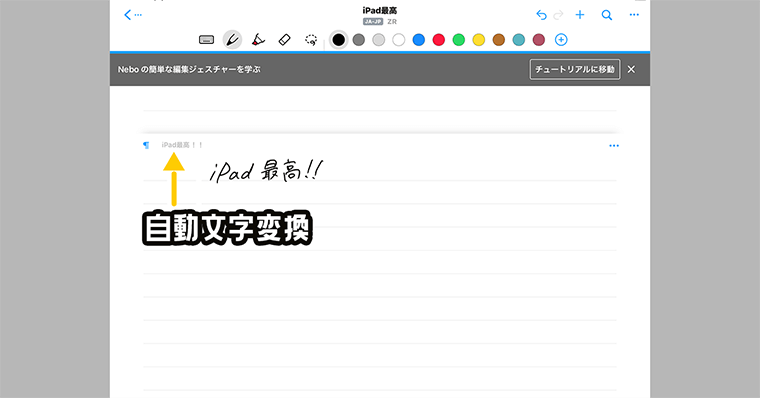This screenshot has width=760, height=398.
Task: Tap the iPad最高 page title
Action: (380, 10)
